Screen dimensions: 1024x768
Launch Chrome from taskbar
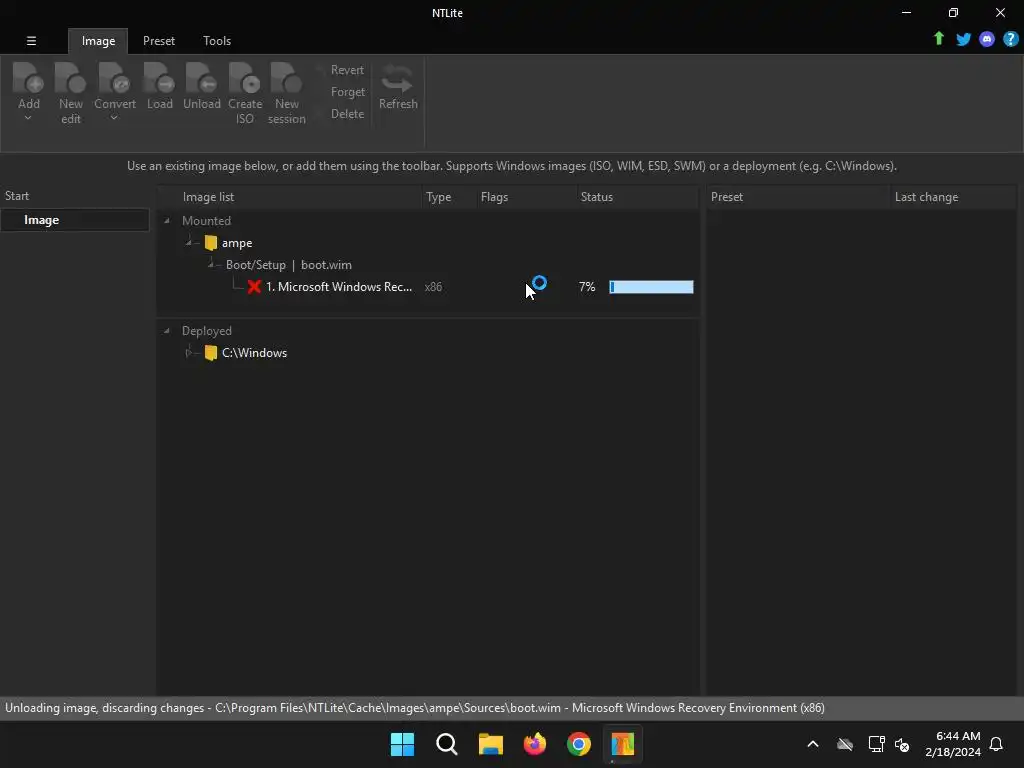pyautogui.click(x=579, y=744)
